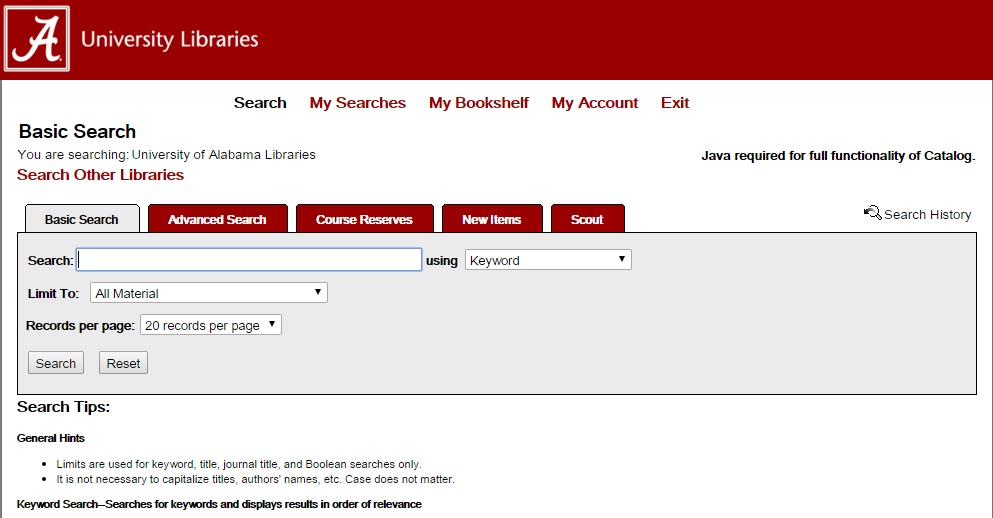Go to My Bookshelf

[x=479, y=103]
